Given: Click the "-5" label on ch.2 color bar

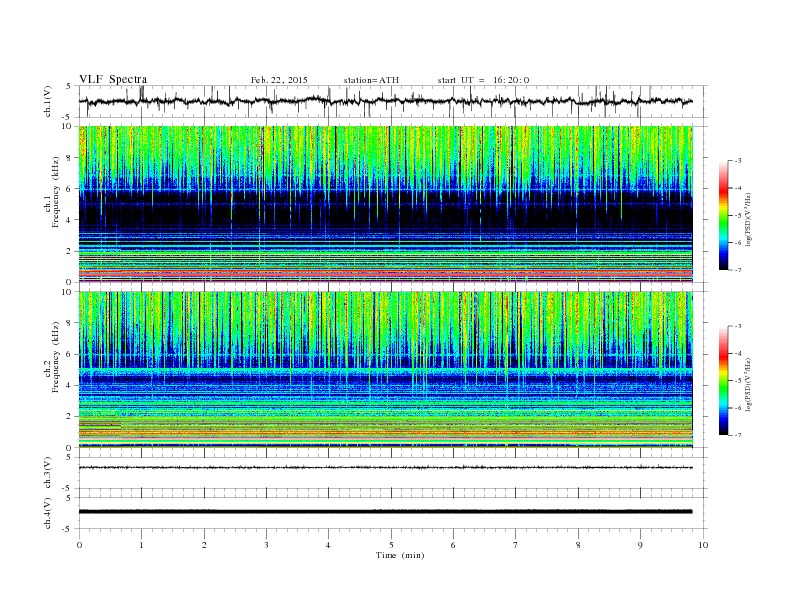Looking at the screenshot, I should coord(738,380).
